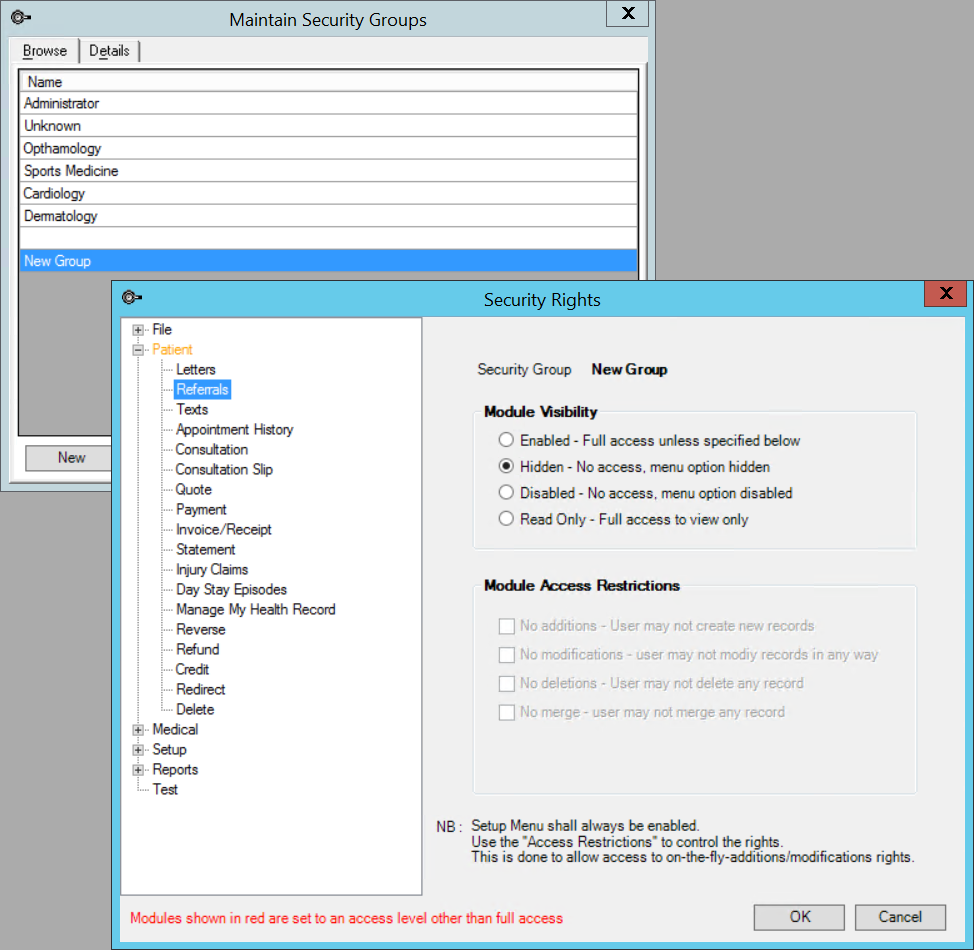
Task: Select Quote in the tree
Action: (x=193, y=490)
